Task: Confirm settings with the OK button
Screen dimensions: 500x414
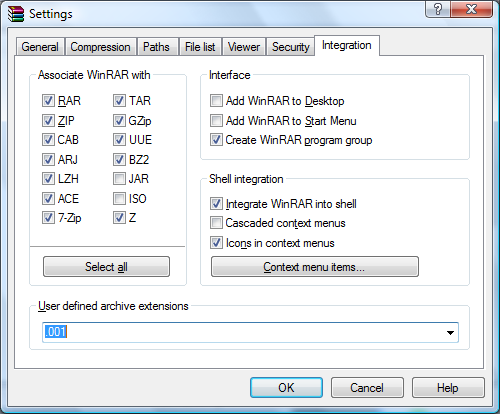Action: click(286, 388)
